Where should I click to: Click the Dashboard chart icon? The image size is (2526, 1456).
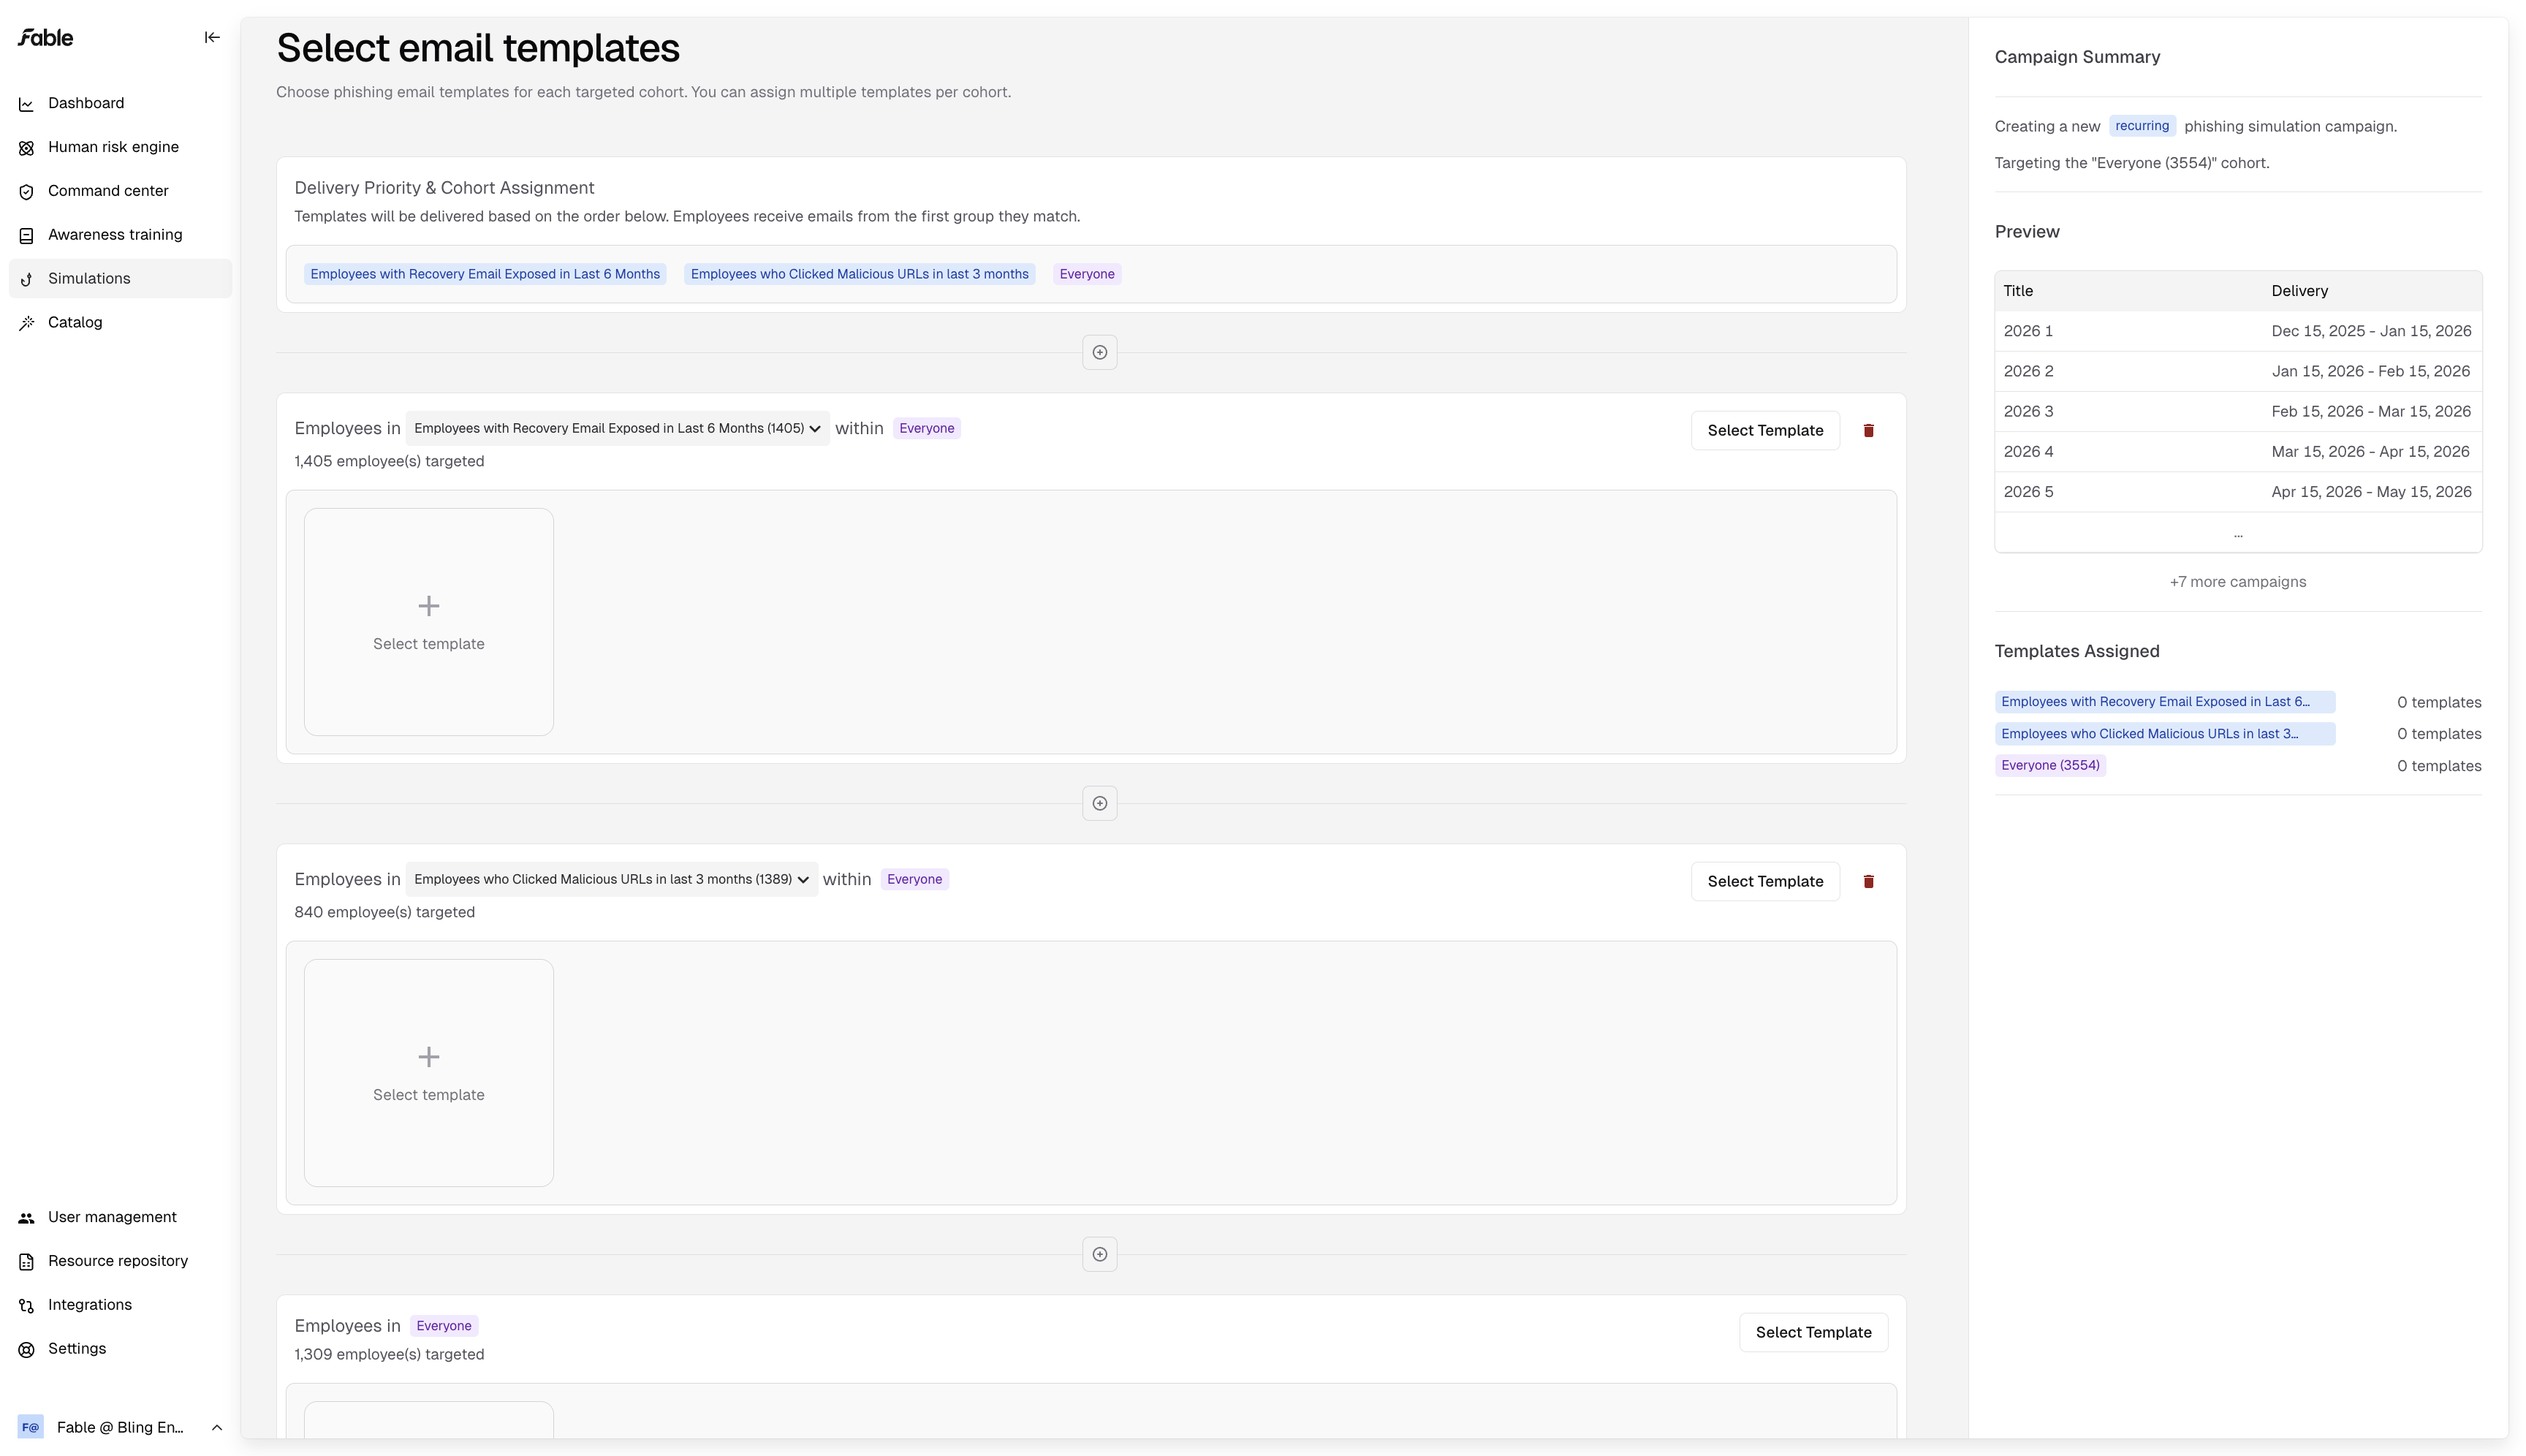tap(27, 104)
